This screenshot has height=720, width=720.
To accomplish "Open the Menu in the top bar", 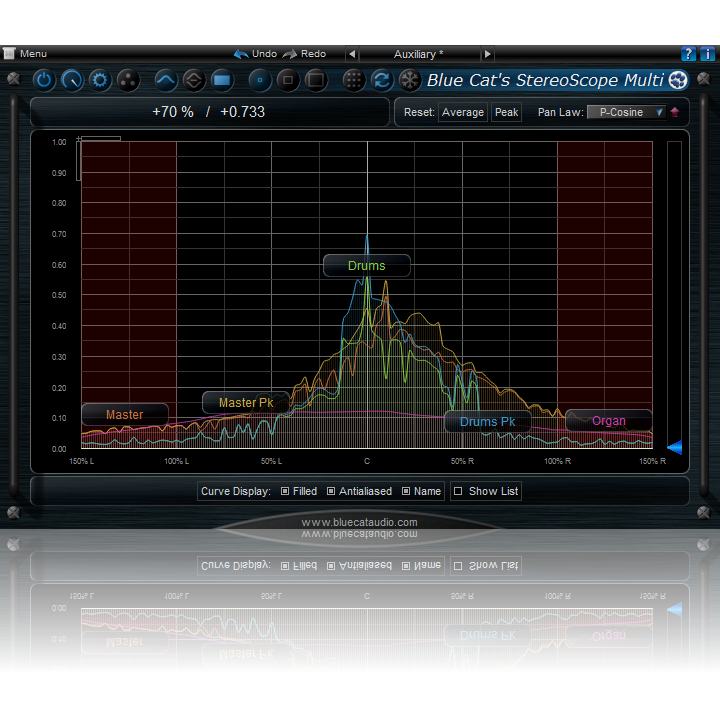I will click(x=25, y=54).
